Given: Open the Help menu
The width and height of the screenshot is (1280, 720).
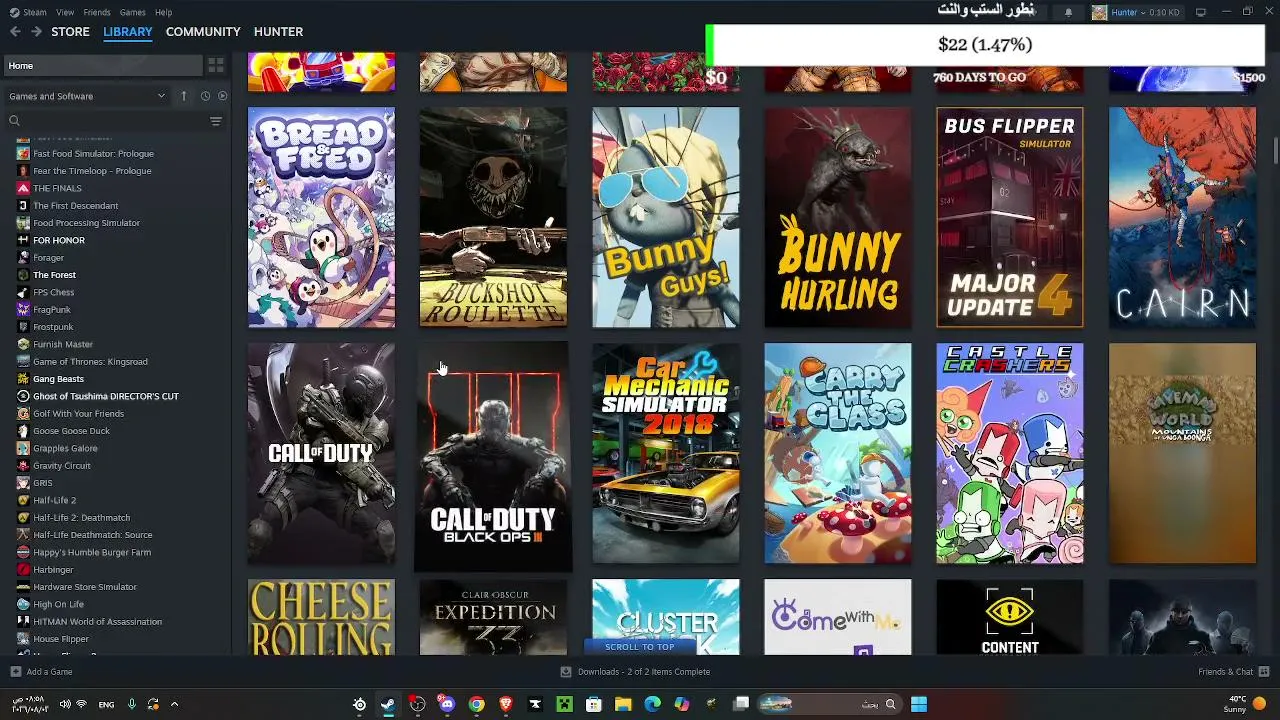Looking at the screenshot, I should [x=164, y=12].
